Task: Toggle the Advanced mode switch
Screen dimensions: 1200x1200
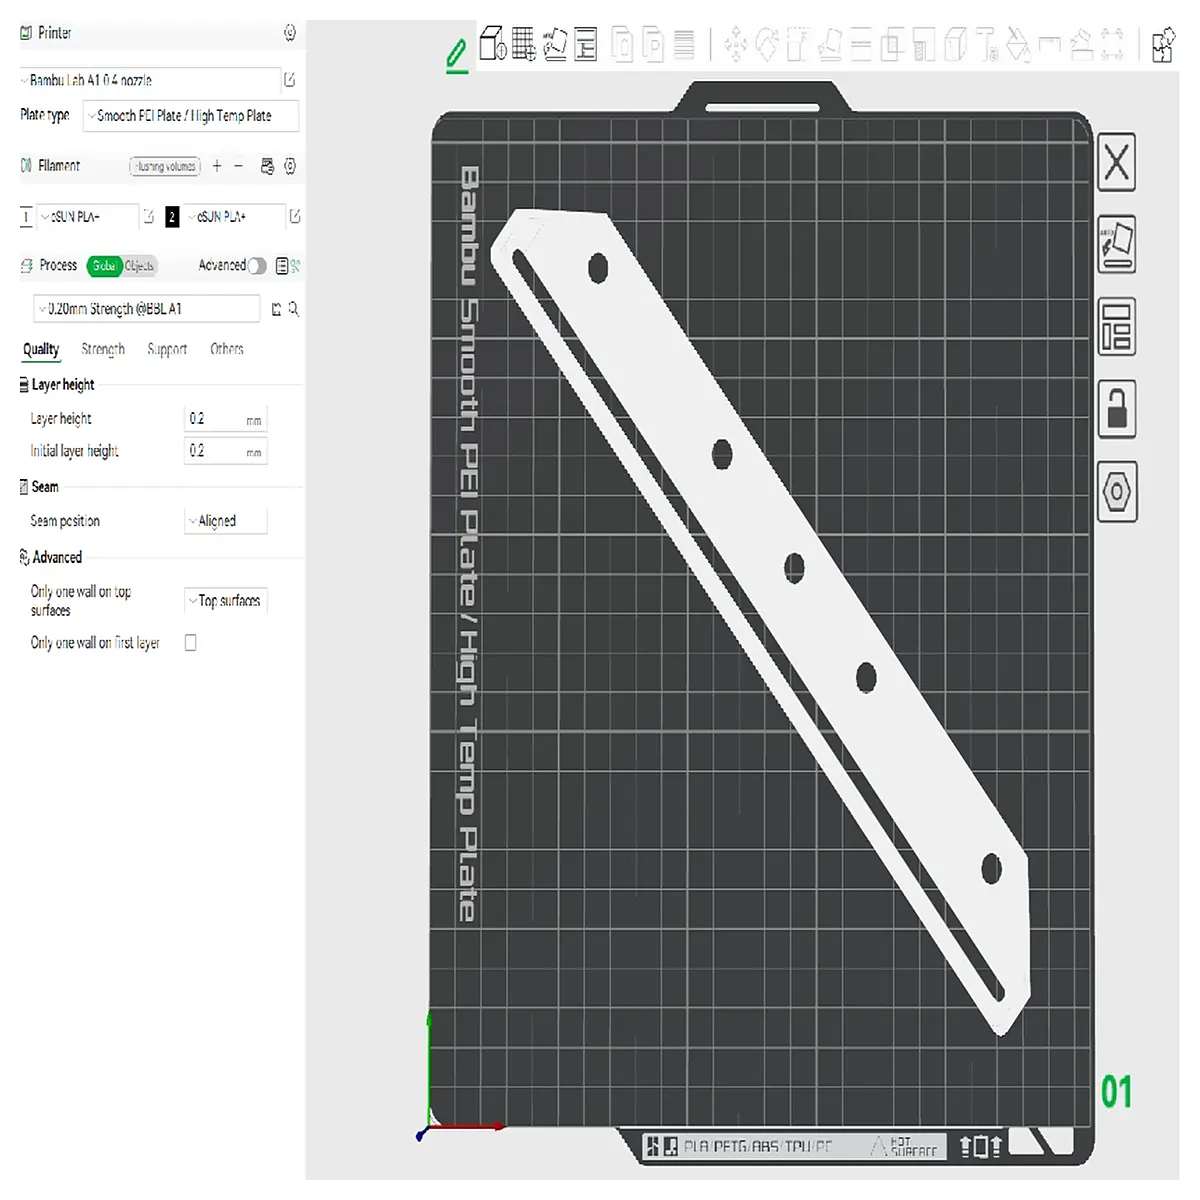Action: tap(257, 266)
